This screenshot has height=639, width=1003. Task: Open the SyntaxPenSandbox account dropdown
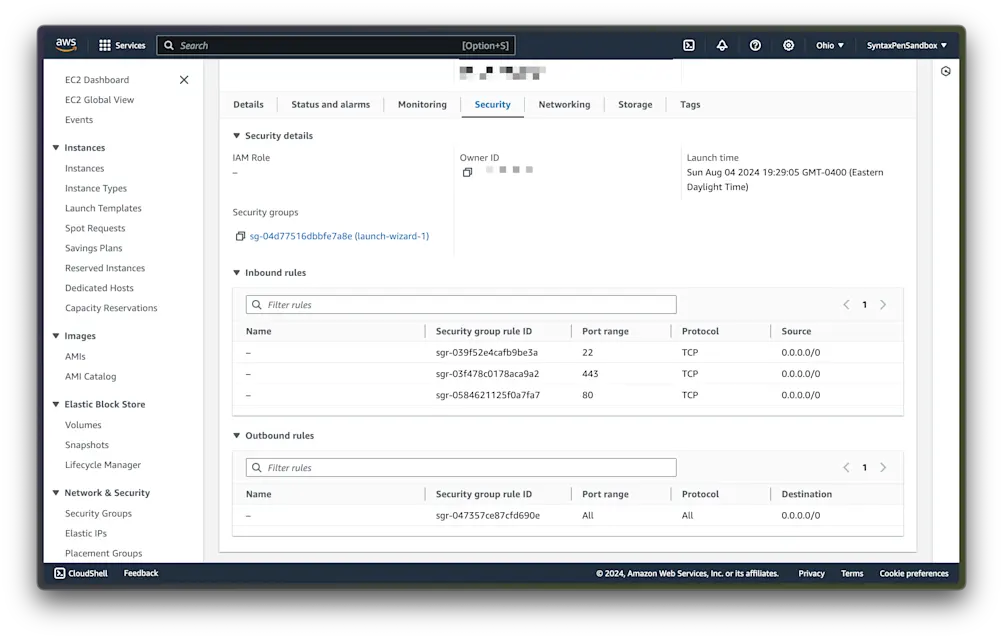click(906, 45)
